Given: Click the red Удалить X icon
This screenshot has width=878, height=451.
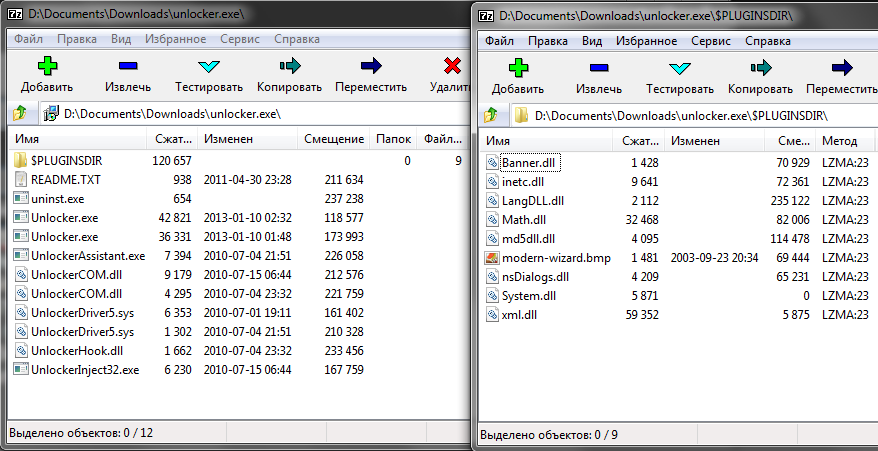Looking at the screenshot, I should [x=451, y=68].
